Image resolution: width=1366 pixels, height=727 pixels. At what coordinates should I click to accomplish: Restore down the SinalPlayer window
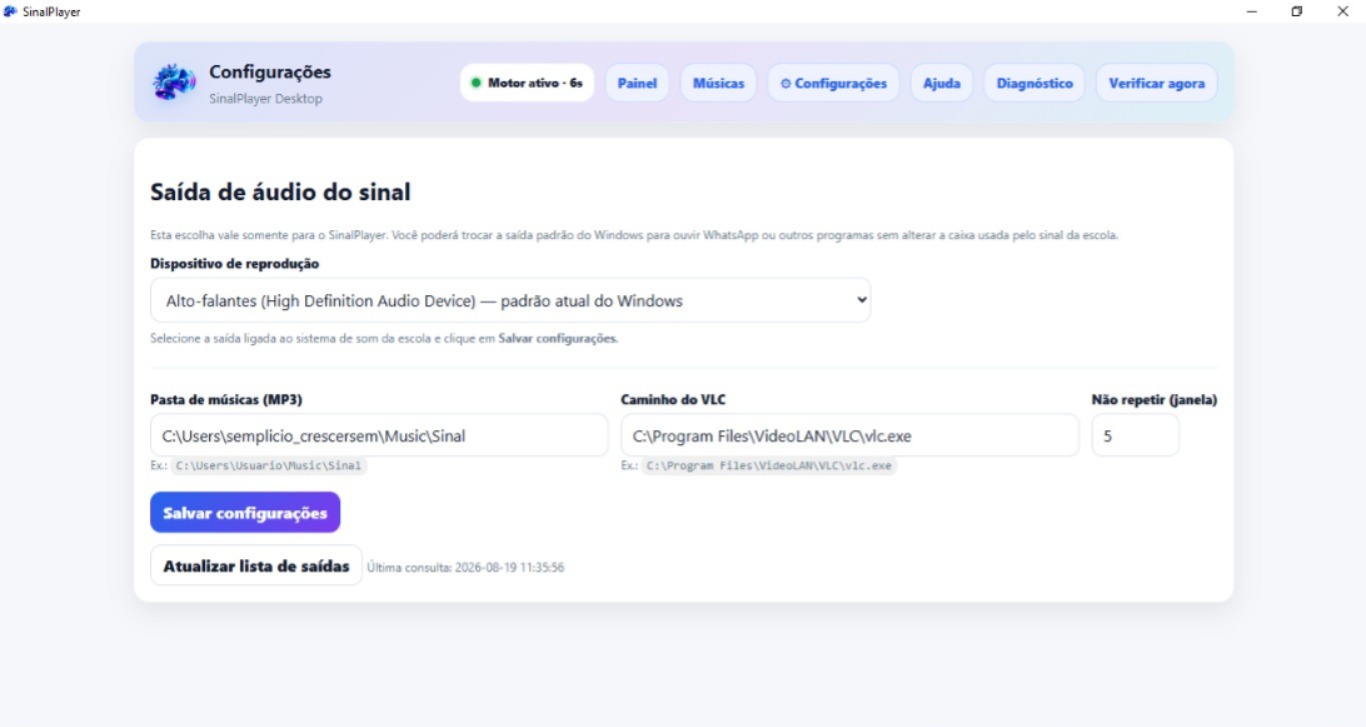1297,11
